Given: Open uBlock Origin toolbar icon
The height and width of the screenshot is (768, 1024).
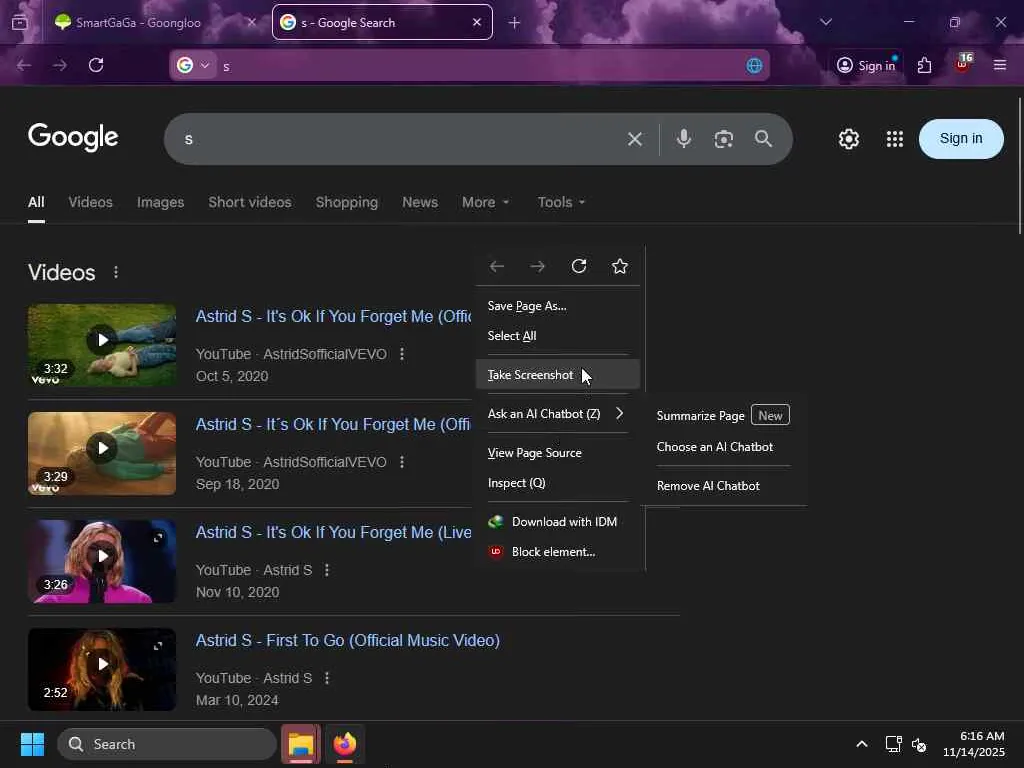Looking at the screenshot, I should 963,64.
